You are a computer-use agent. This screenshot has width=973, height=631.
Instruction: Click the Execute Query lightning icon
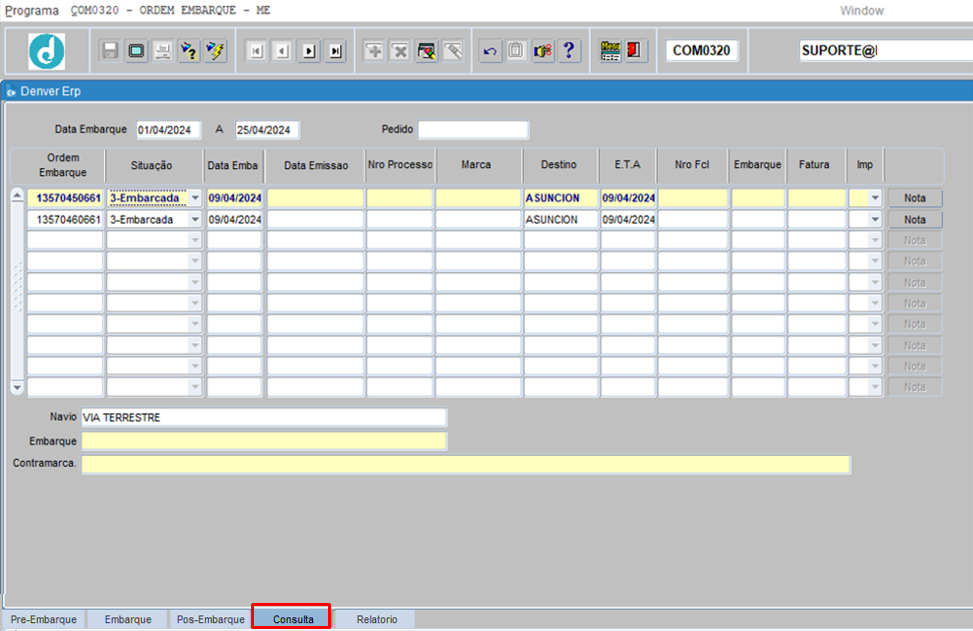(x=215, y=51)
